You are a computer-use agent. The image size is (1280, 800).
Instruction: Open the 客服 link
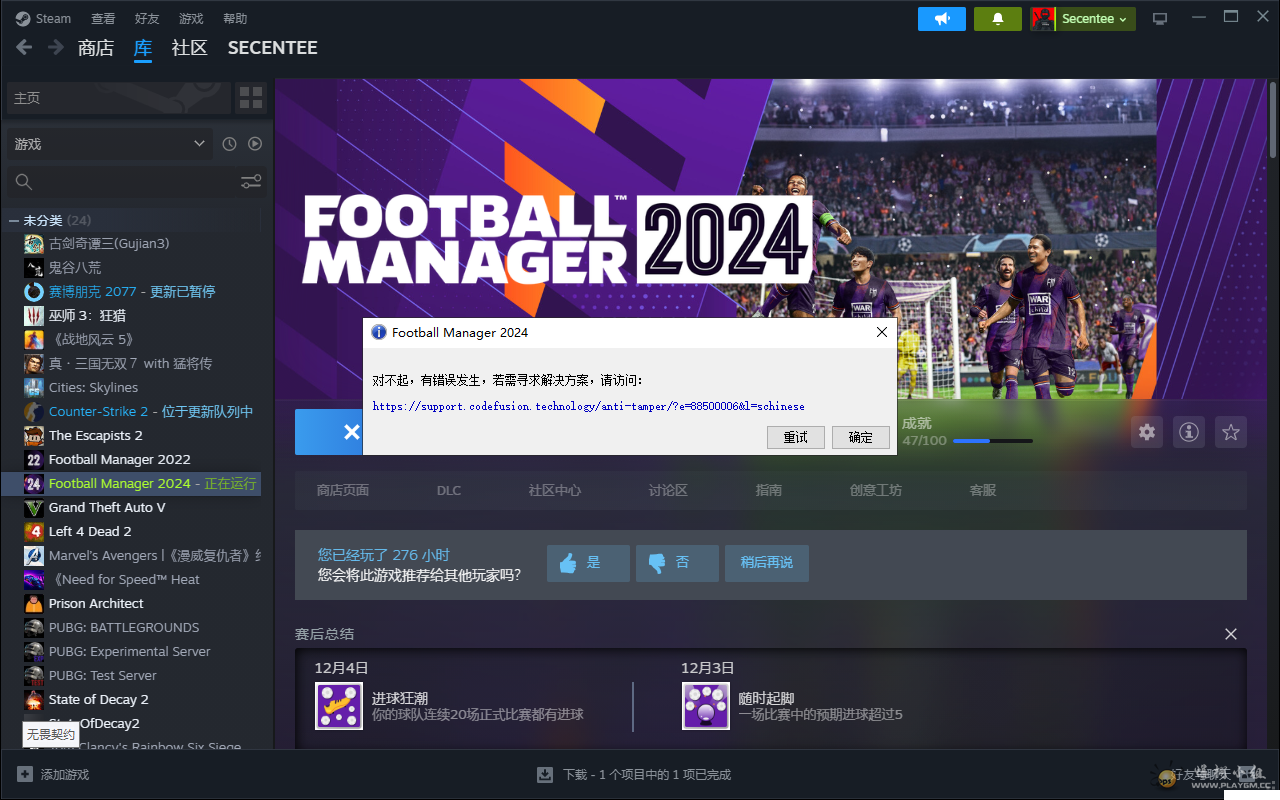click(983, 490)
